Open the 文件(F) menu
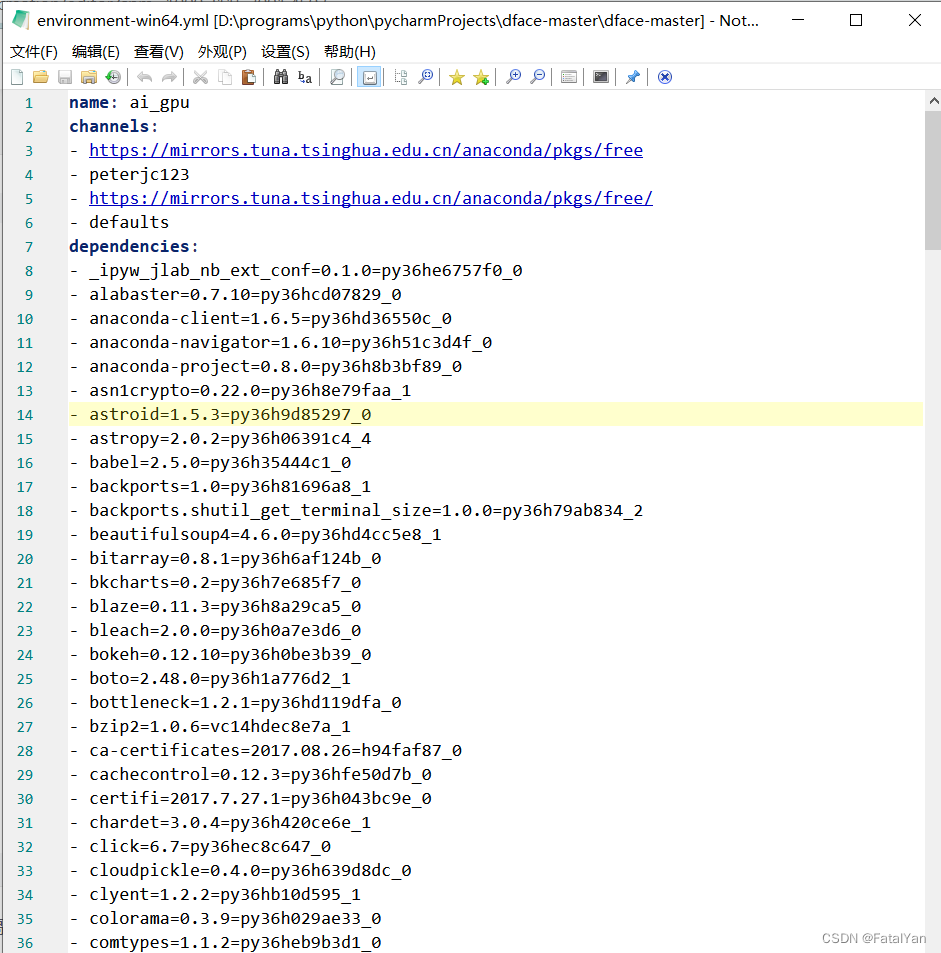Image resolution: width=941 pixels, height=953 pixels. point(33,52)
